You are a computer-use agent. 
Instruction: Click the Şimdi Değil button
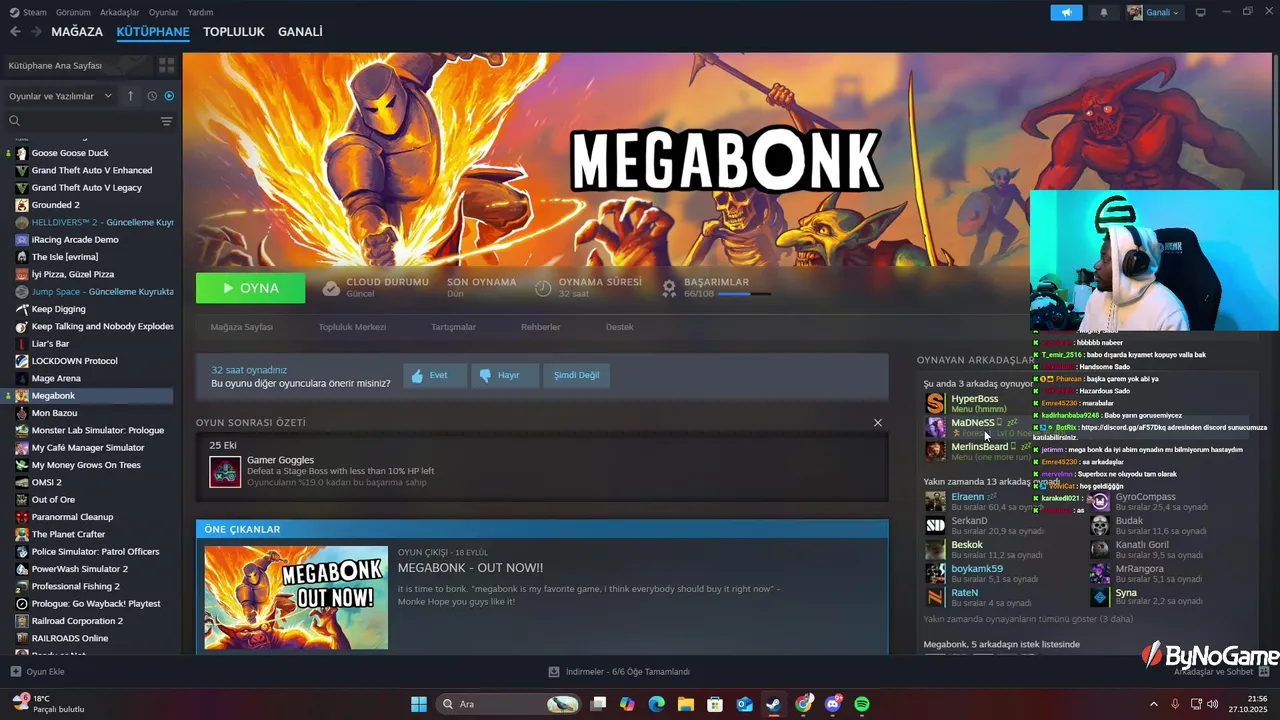(577, 375)
